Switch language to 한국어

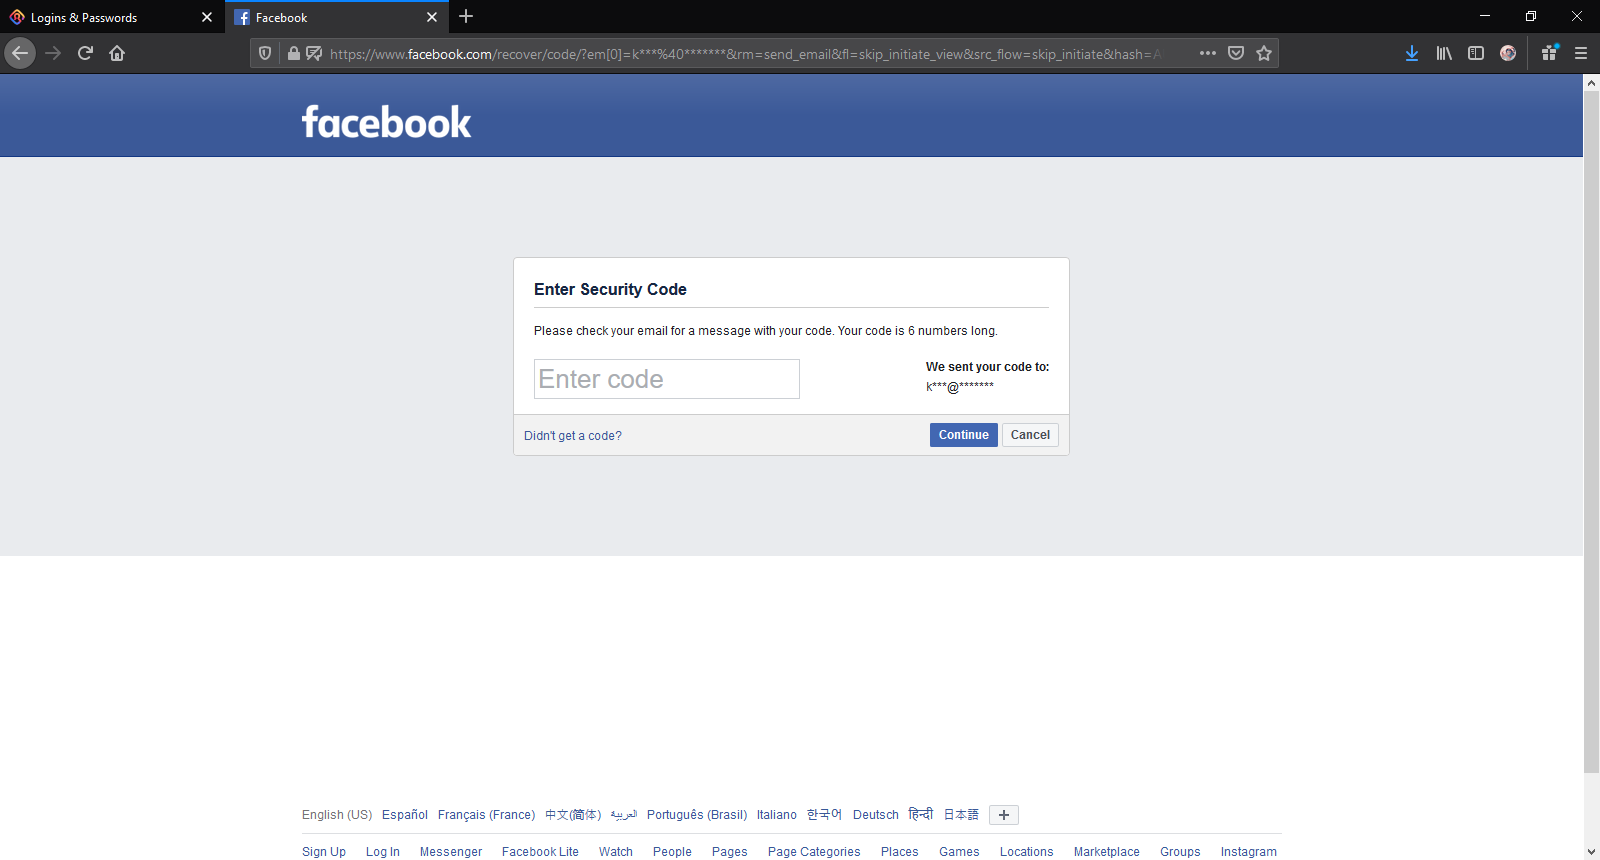825,815
